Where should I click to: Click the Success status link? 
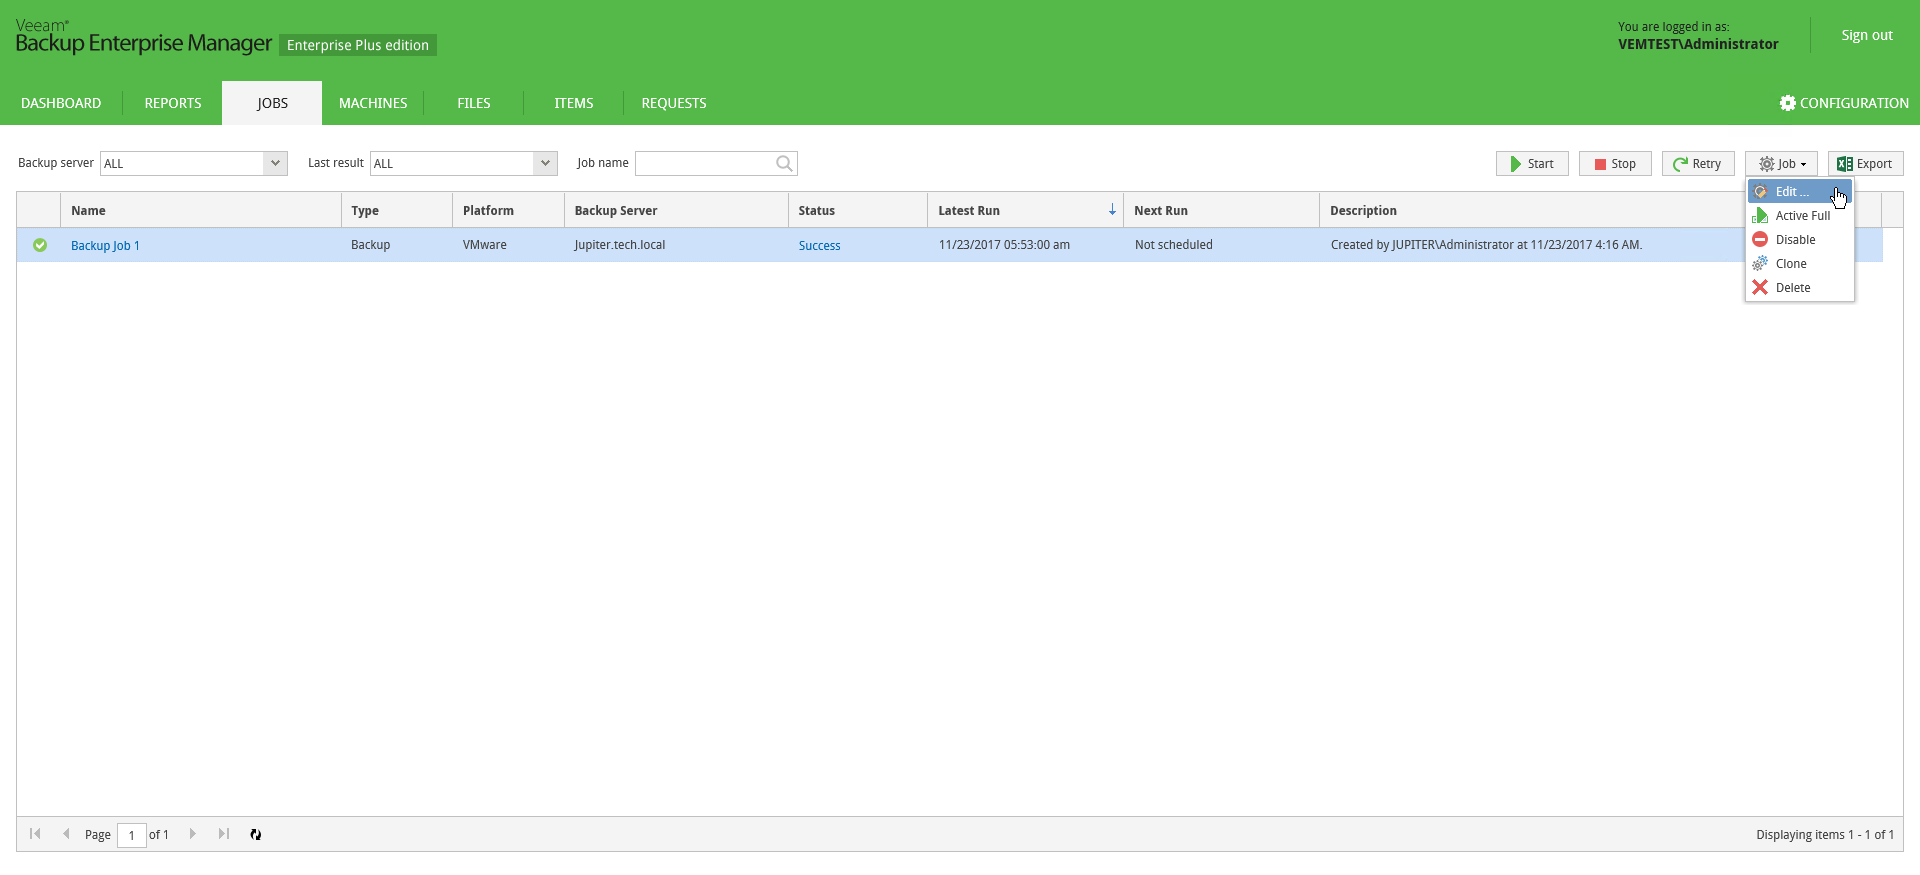click(x=819, y=246)
